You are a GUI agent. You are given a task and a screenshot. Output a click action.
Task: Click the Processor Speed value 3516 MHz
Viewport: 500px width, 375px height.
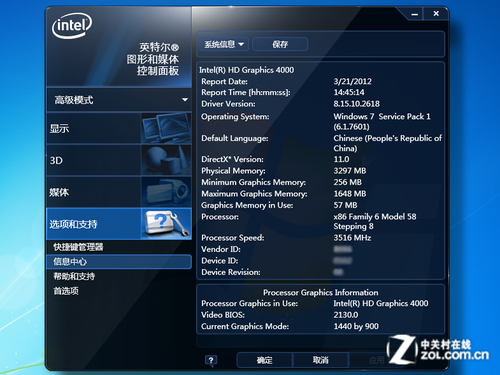click(352, 238)
